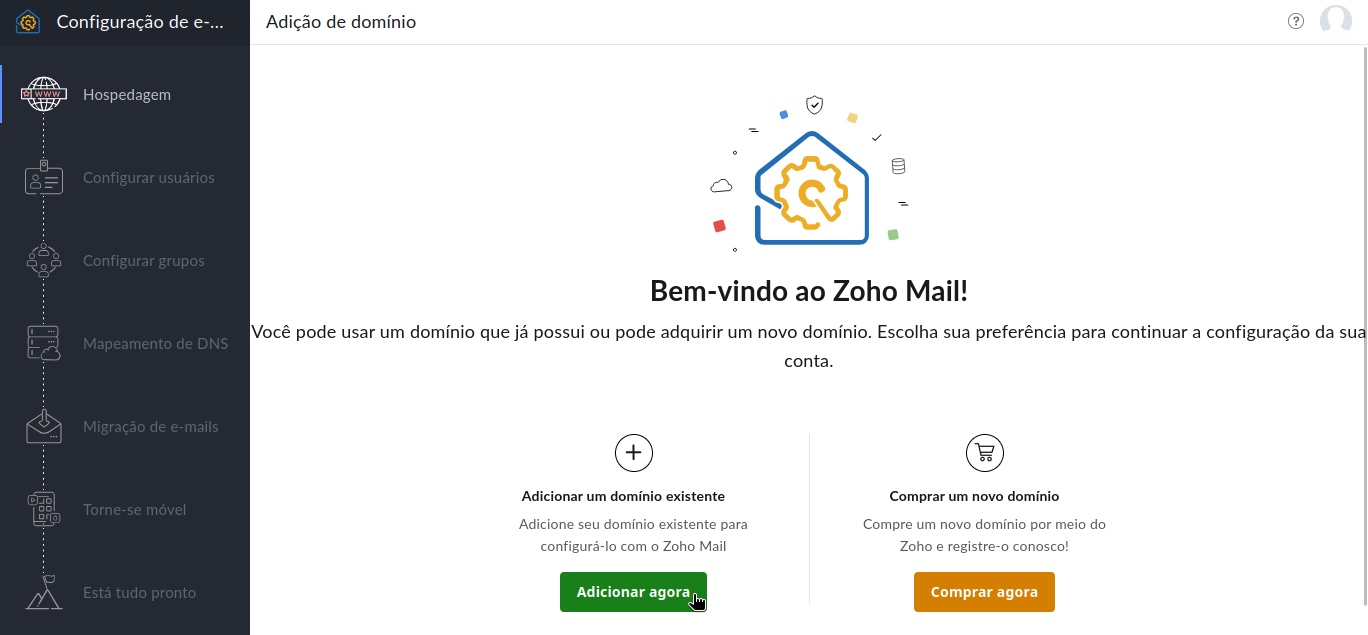Viewport: 1368px width, 635px height.
Task: Click the Configurar grupos people icon
Action: click(44, 261)
